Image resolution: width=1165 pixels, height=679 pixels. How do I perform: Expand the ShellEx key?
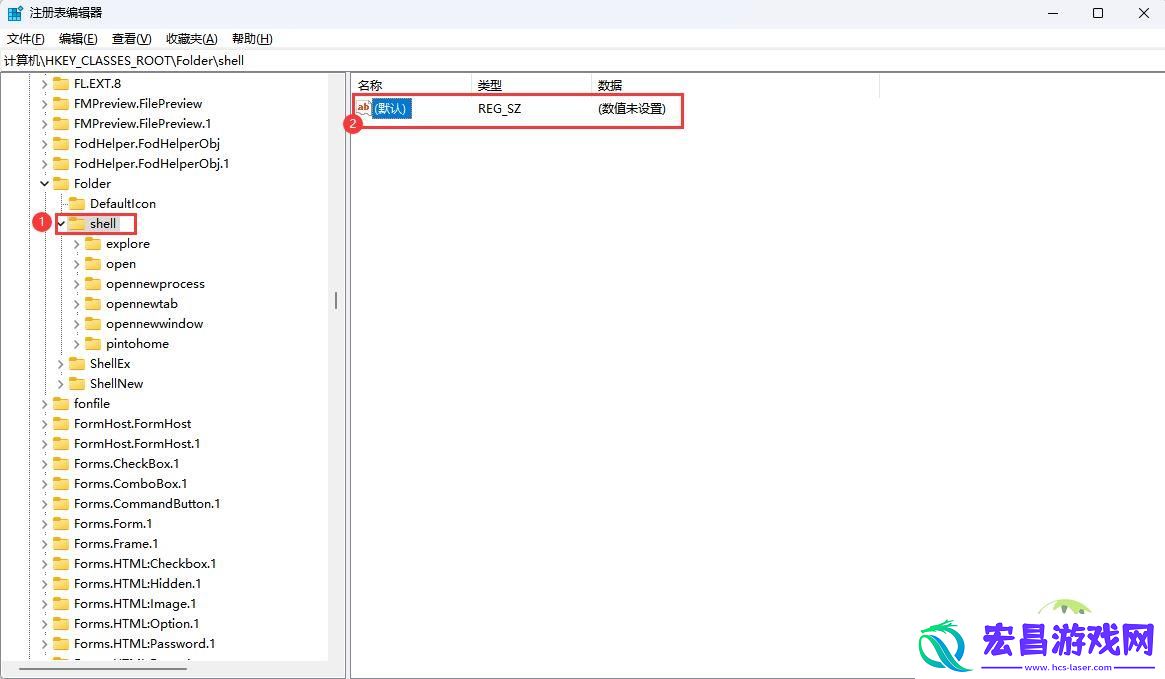click(x=61, y=364)
